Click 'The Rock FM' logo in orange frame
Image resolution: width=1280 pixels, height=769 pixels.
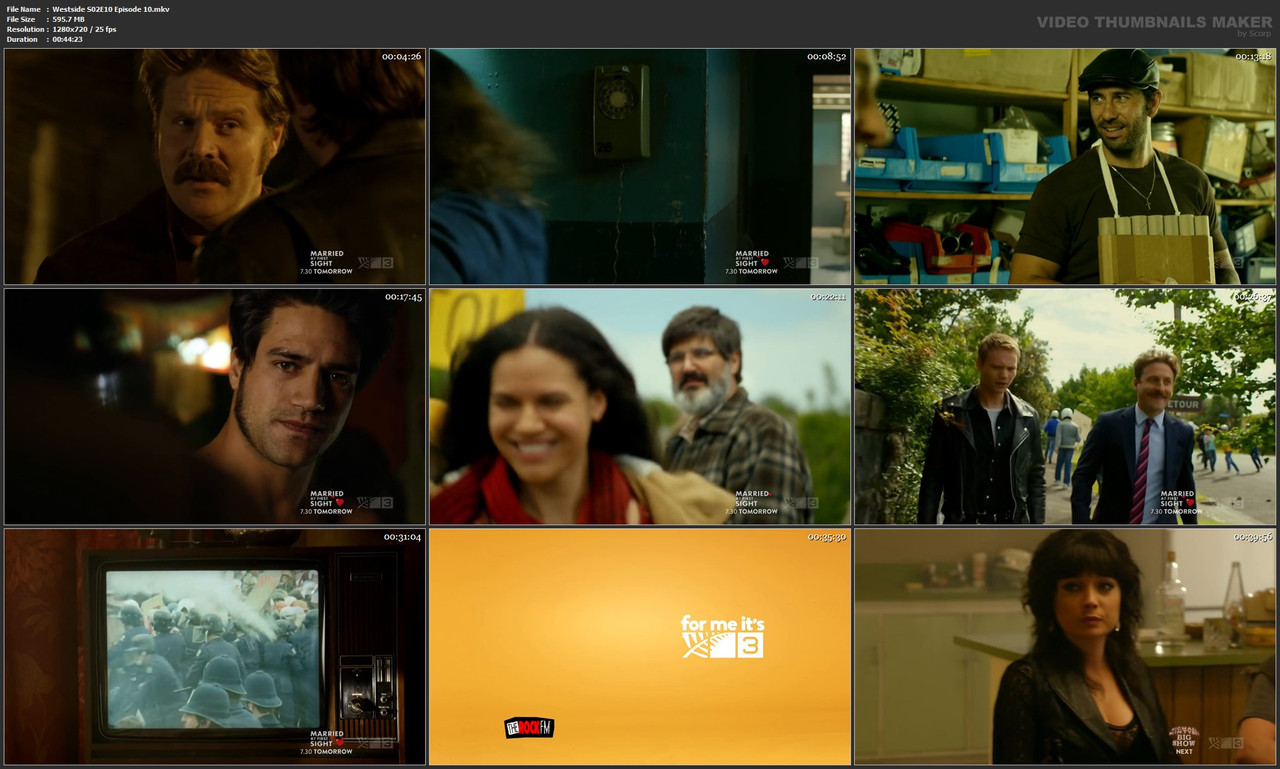[529, 728]
